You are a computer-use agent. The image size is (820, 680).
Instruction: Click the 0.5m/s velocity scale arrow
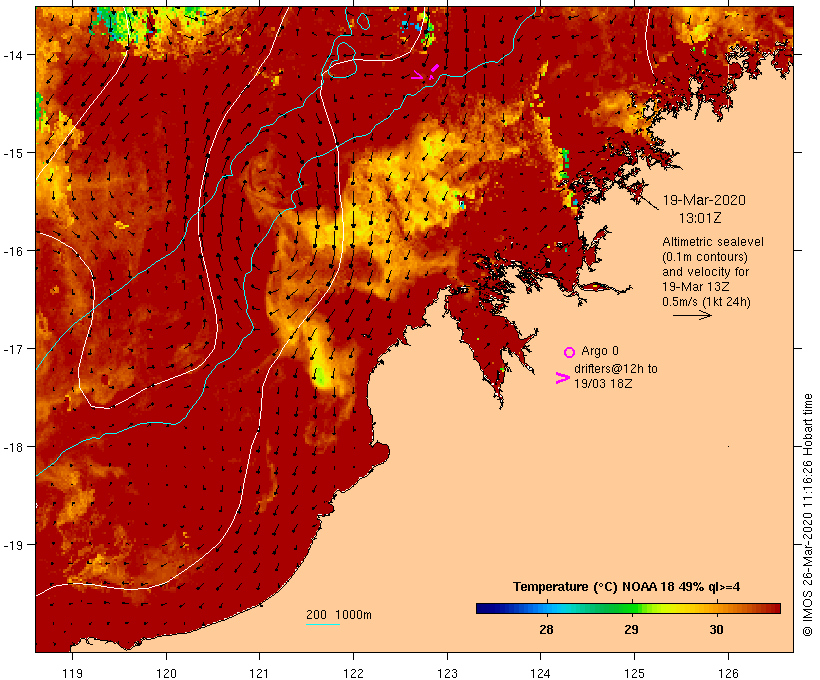click(x=692, y=315)
